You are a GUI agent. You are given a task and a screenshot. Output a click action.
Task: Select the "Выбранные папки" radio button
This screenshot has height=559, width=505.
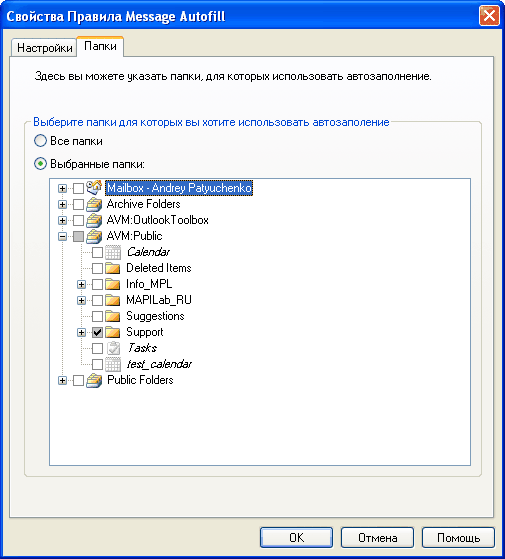(x=40, y=164)
